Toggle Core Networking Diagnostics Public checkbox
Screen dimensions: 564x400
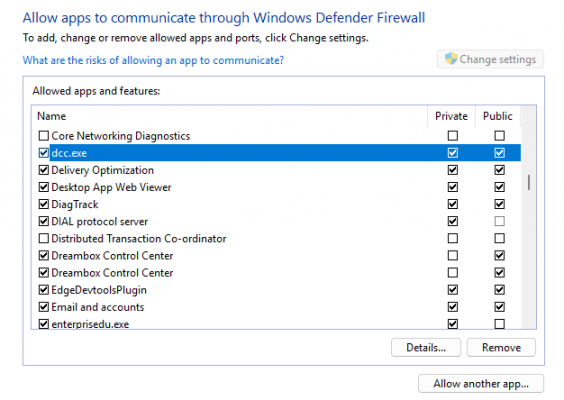tap(499, 136)
